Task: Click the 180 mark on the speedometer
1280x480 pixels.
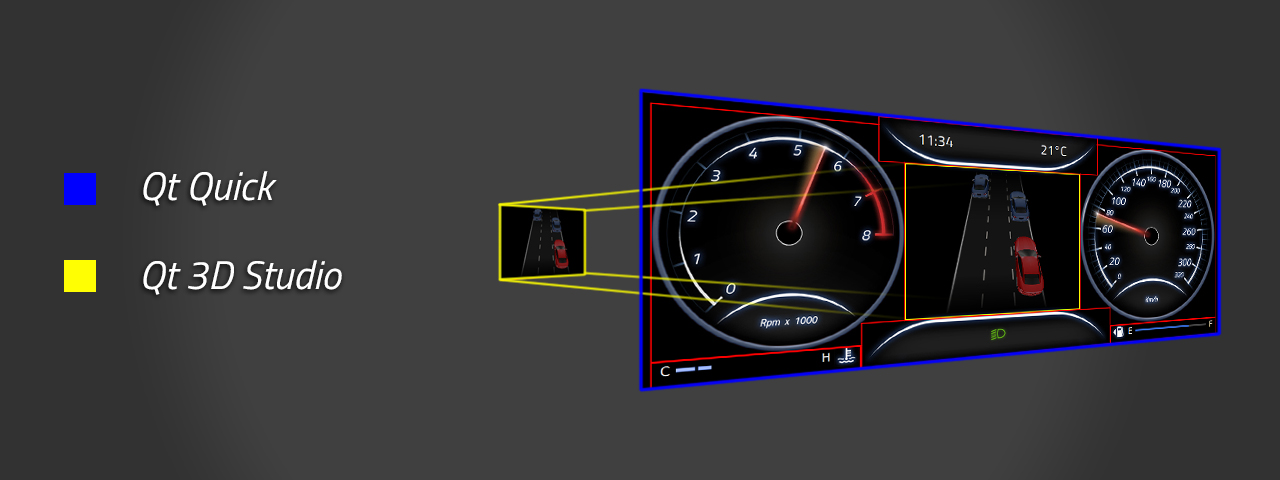Action: 1164,184
